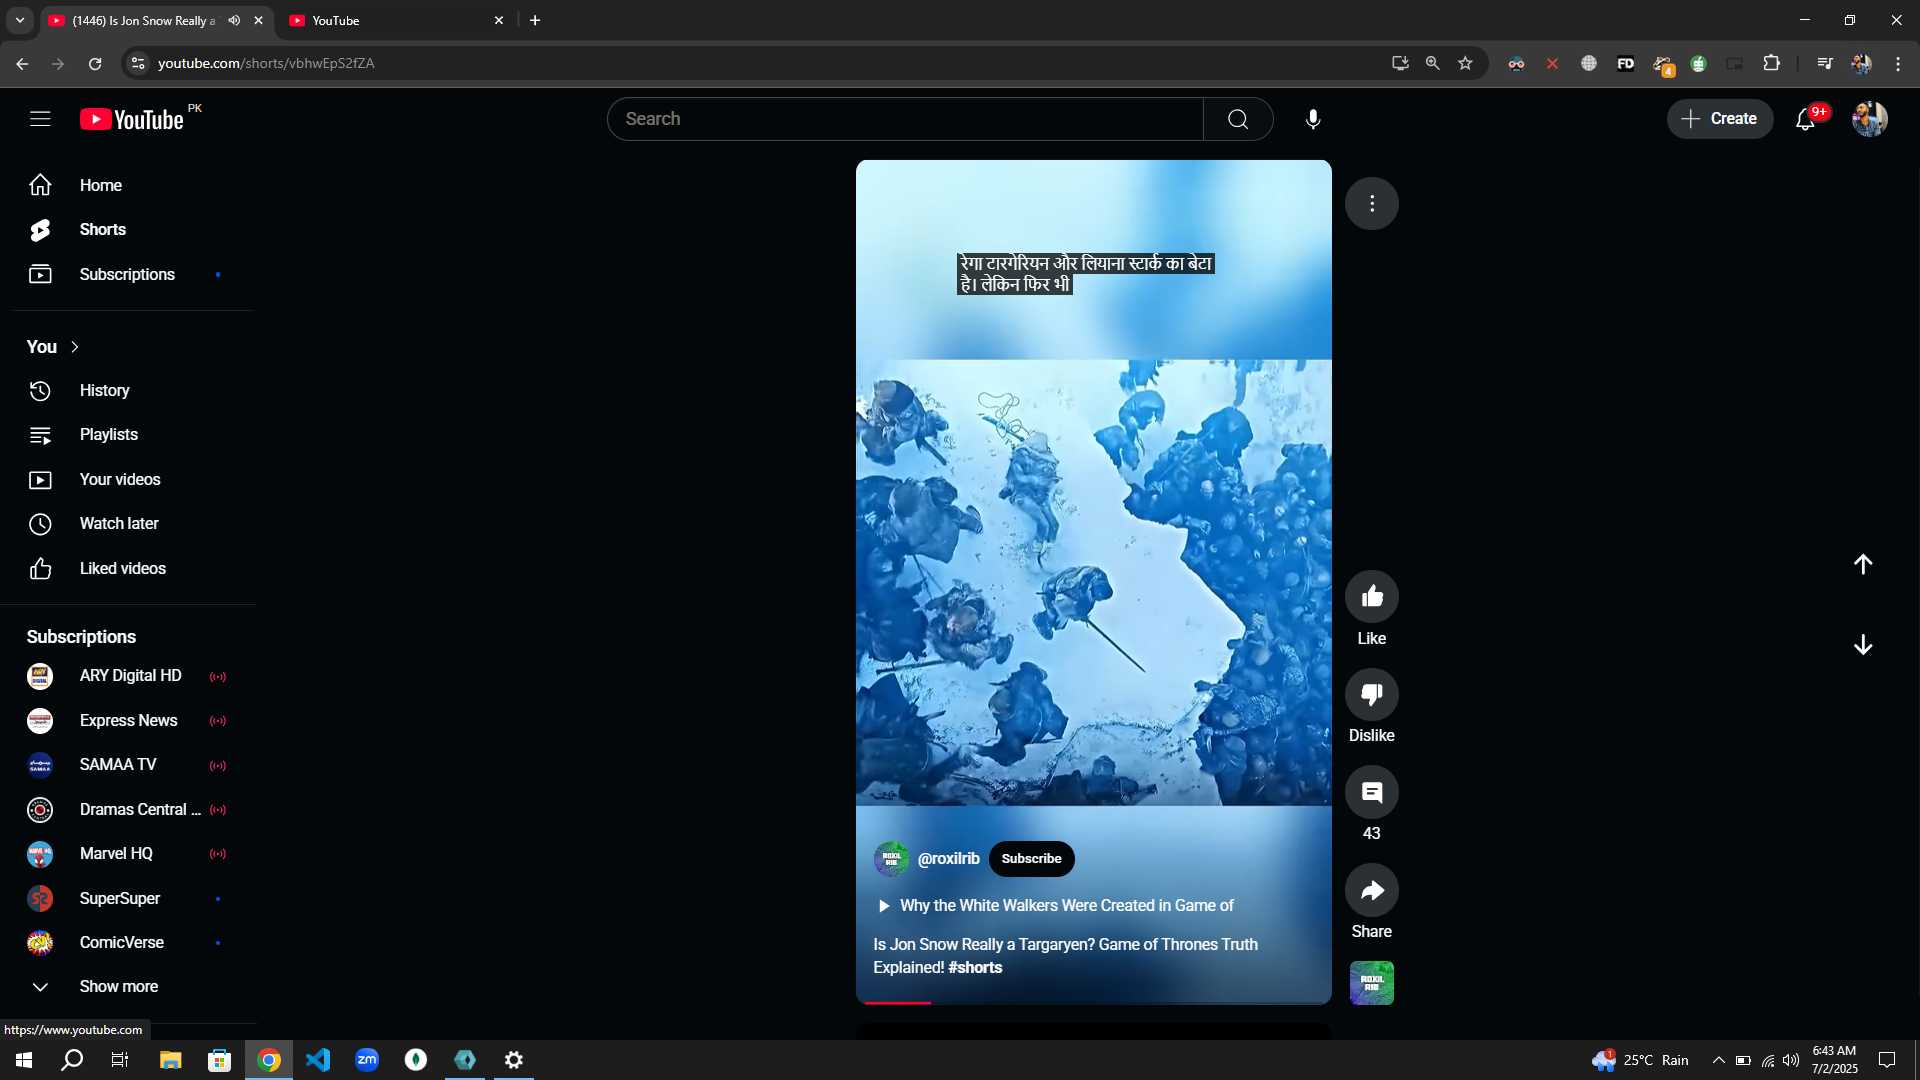Image resolution: width=1920 pixels, height=1080 pixels.
Task: Open the notifications bell
Action: pyautogui.click(x=1805, y=119)
